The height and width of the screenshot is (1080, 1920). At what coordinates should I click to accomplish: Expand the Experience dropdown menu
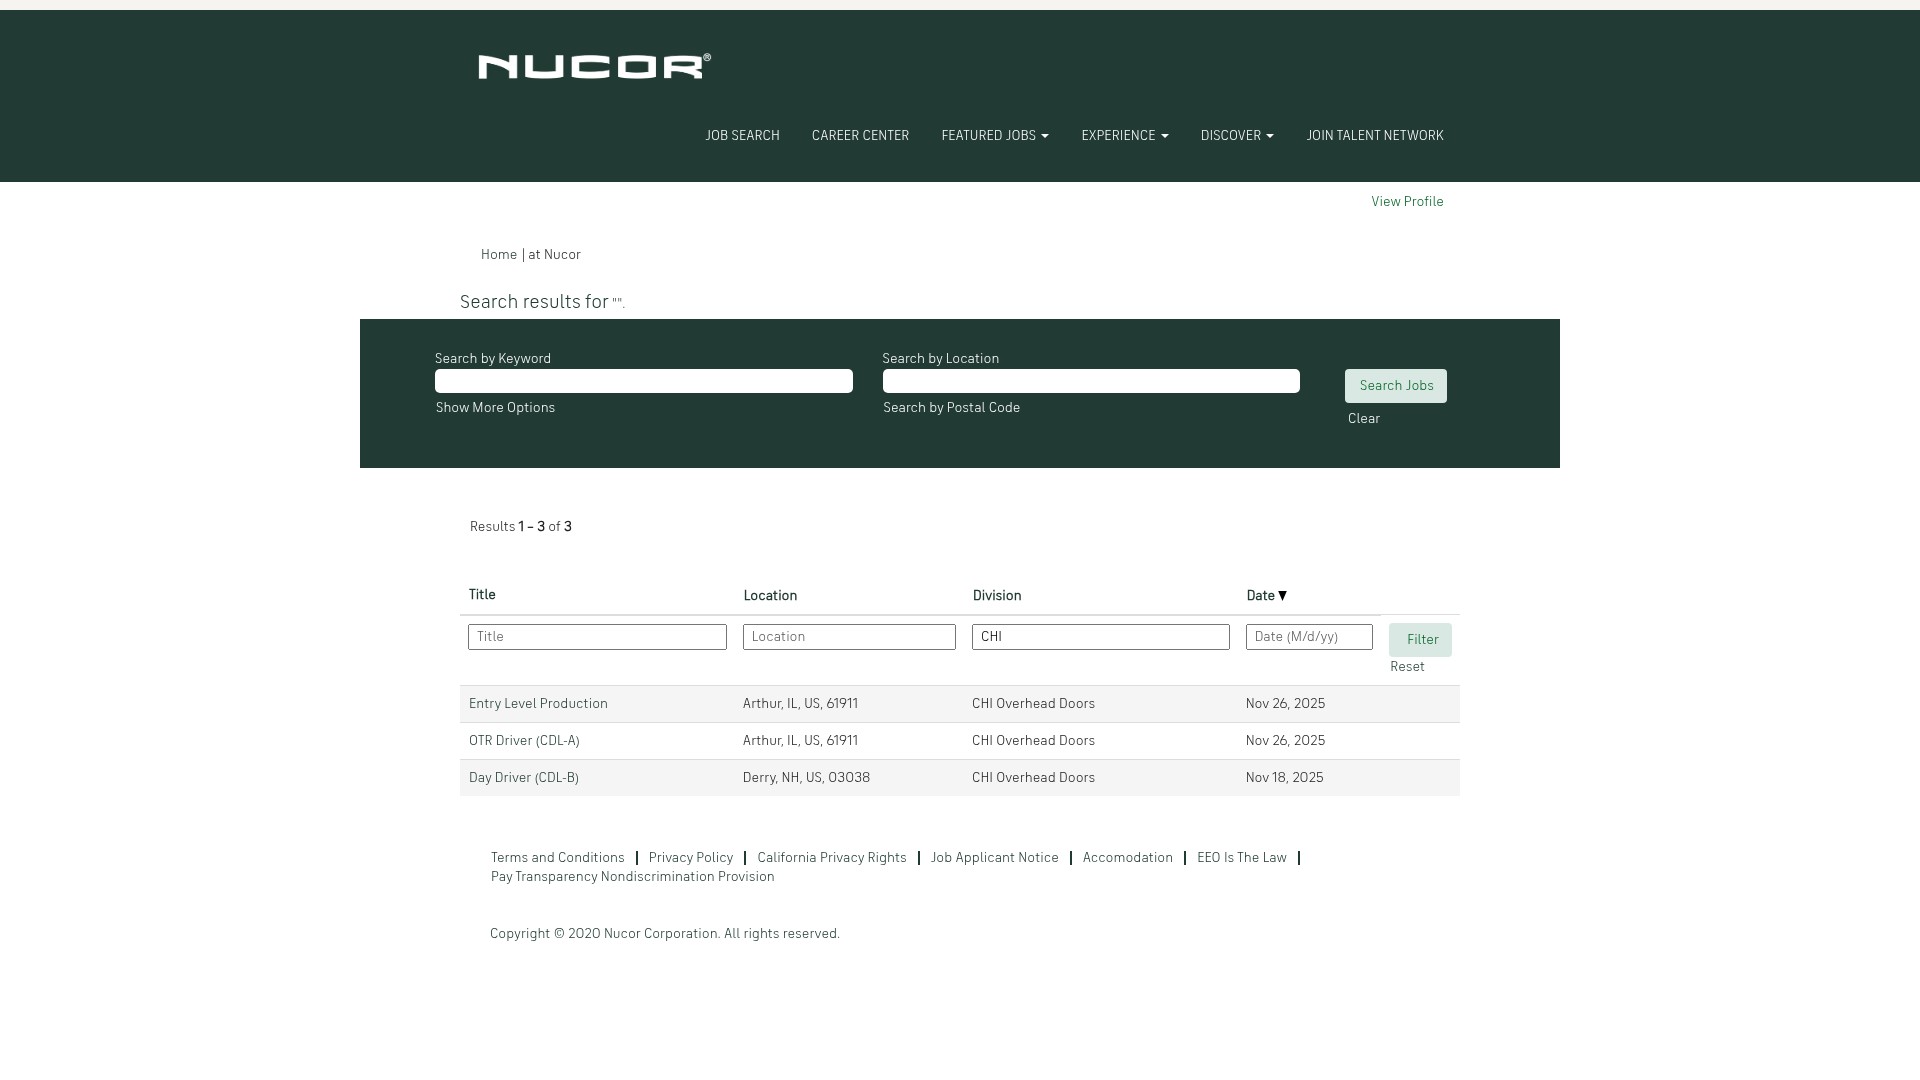(x=1125, y=136)
